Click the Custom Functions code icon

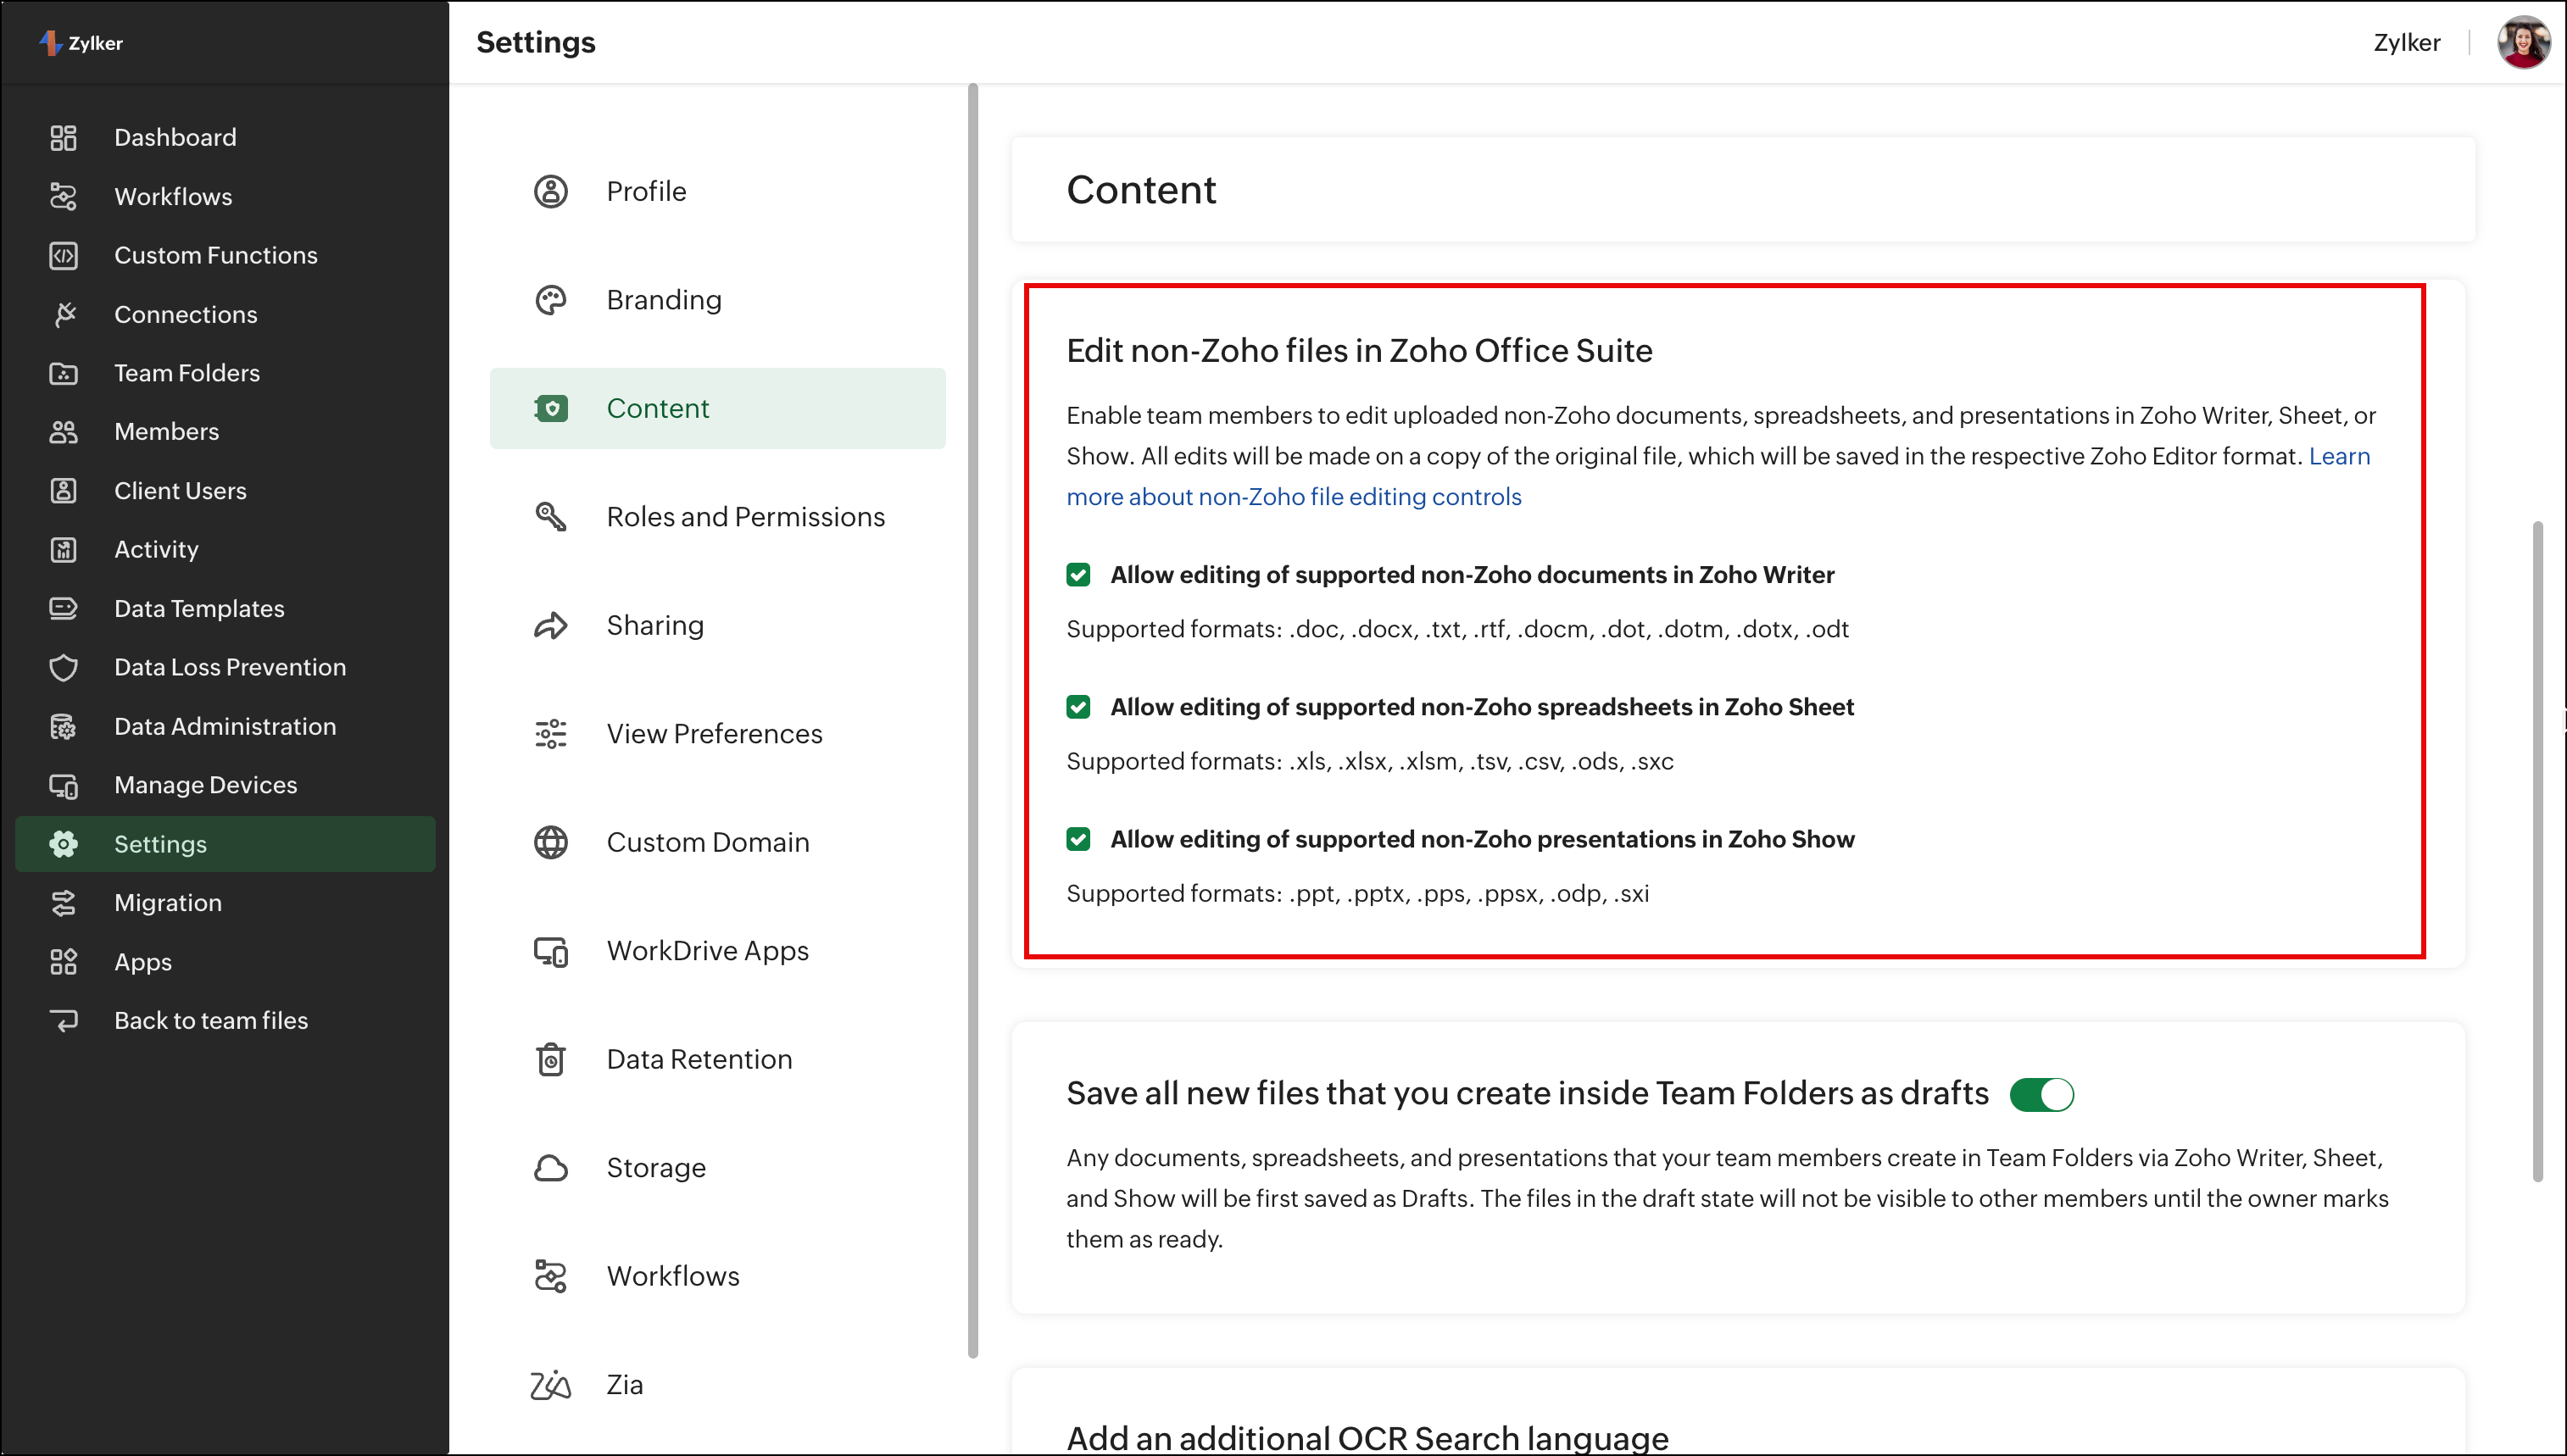(x=63, y=255)
